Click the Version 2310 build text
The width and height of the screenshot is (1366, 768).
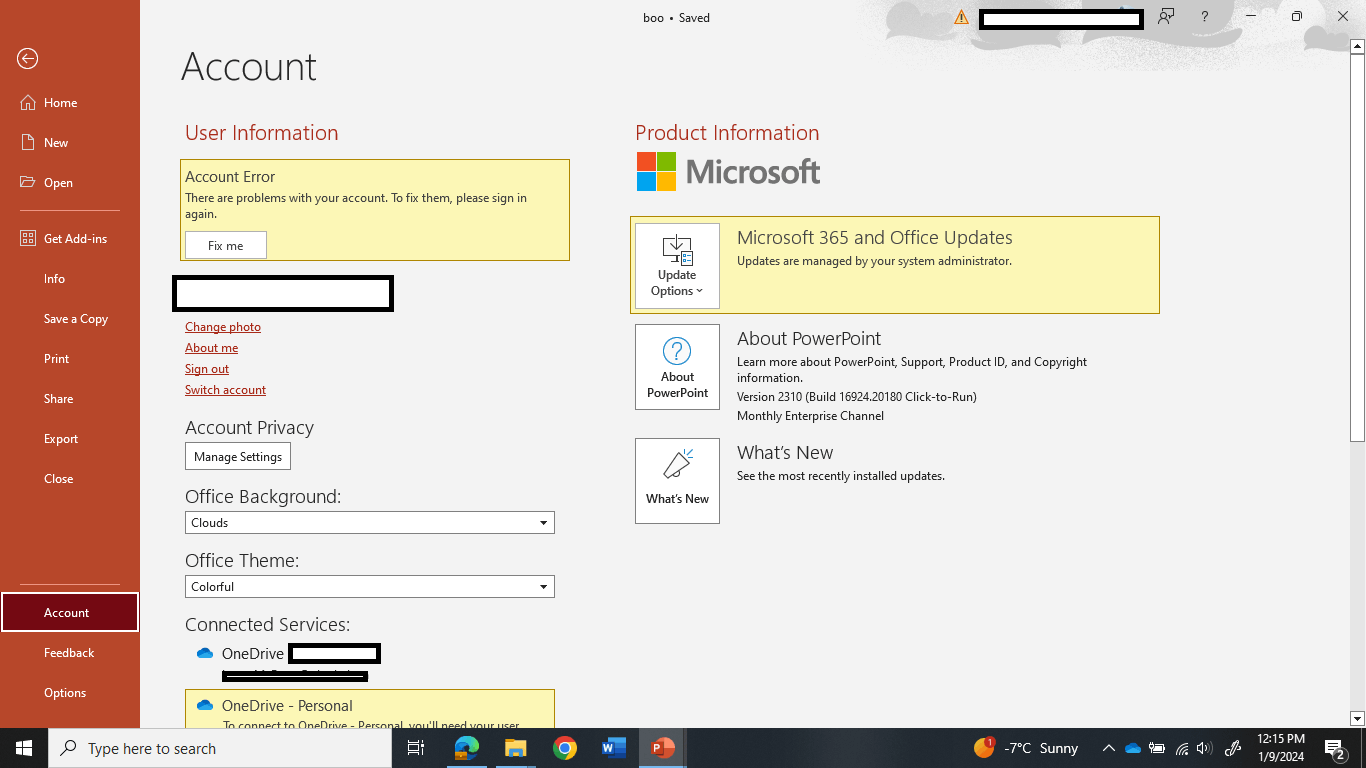pos(857,397)
